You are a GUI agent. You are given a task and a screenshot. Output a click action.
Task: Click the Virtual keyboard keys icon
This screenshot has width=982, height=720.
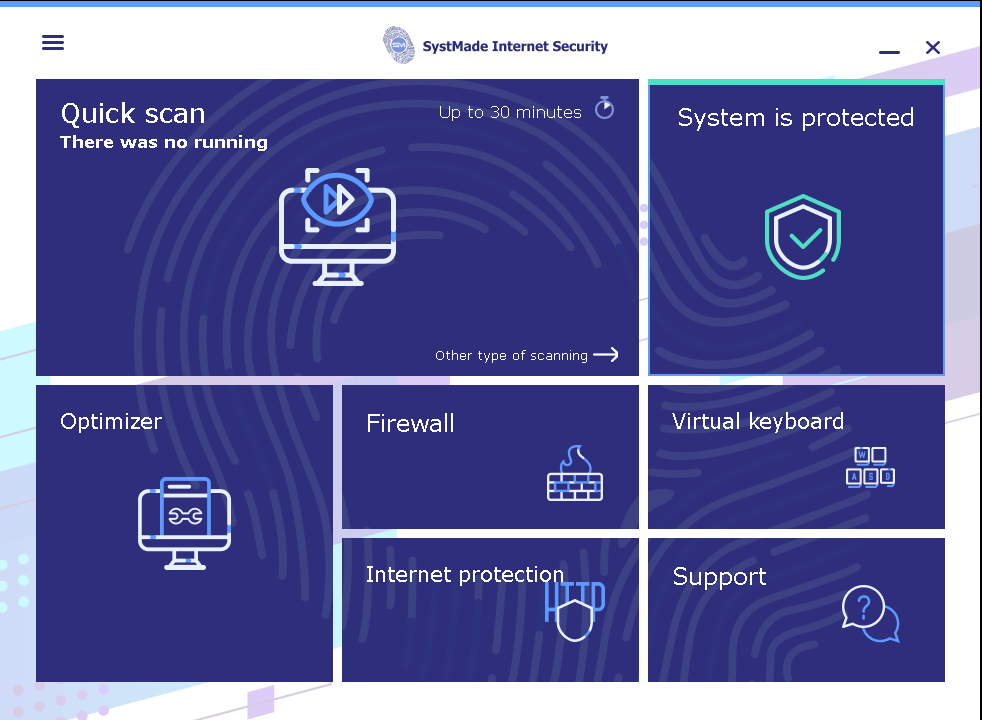point(870,467)
